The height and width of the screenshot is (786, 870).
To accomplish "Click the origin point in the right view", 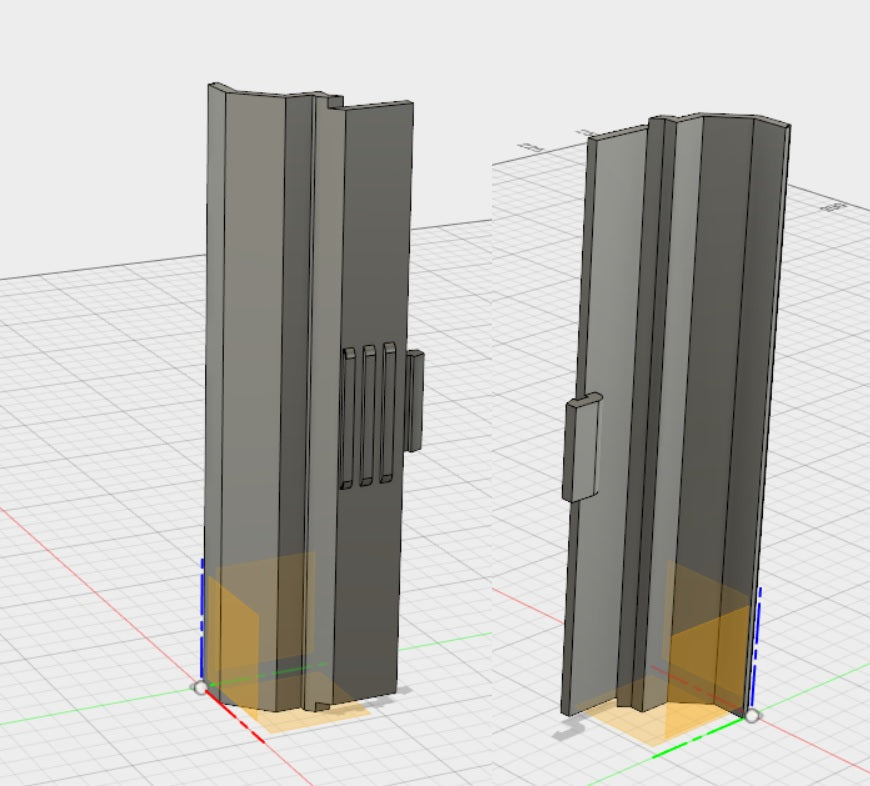I will pos(752,715).
